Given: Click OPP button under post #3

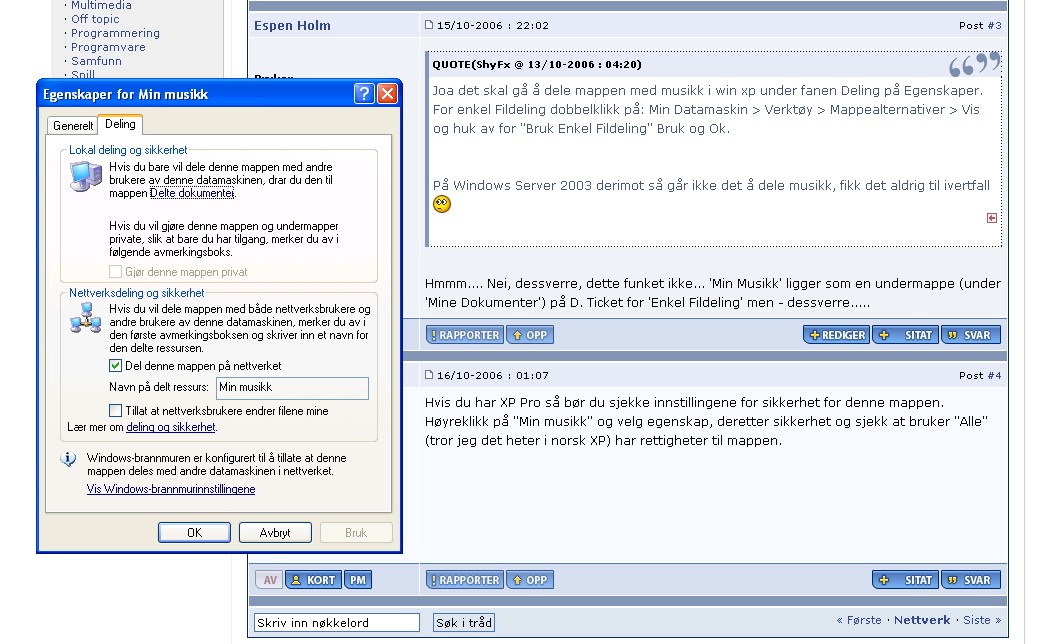Looking at the screenshot, I should coord(530,335).
